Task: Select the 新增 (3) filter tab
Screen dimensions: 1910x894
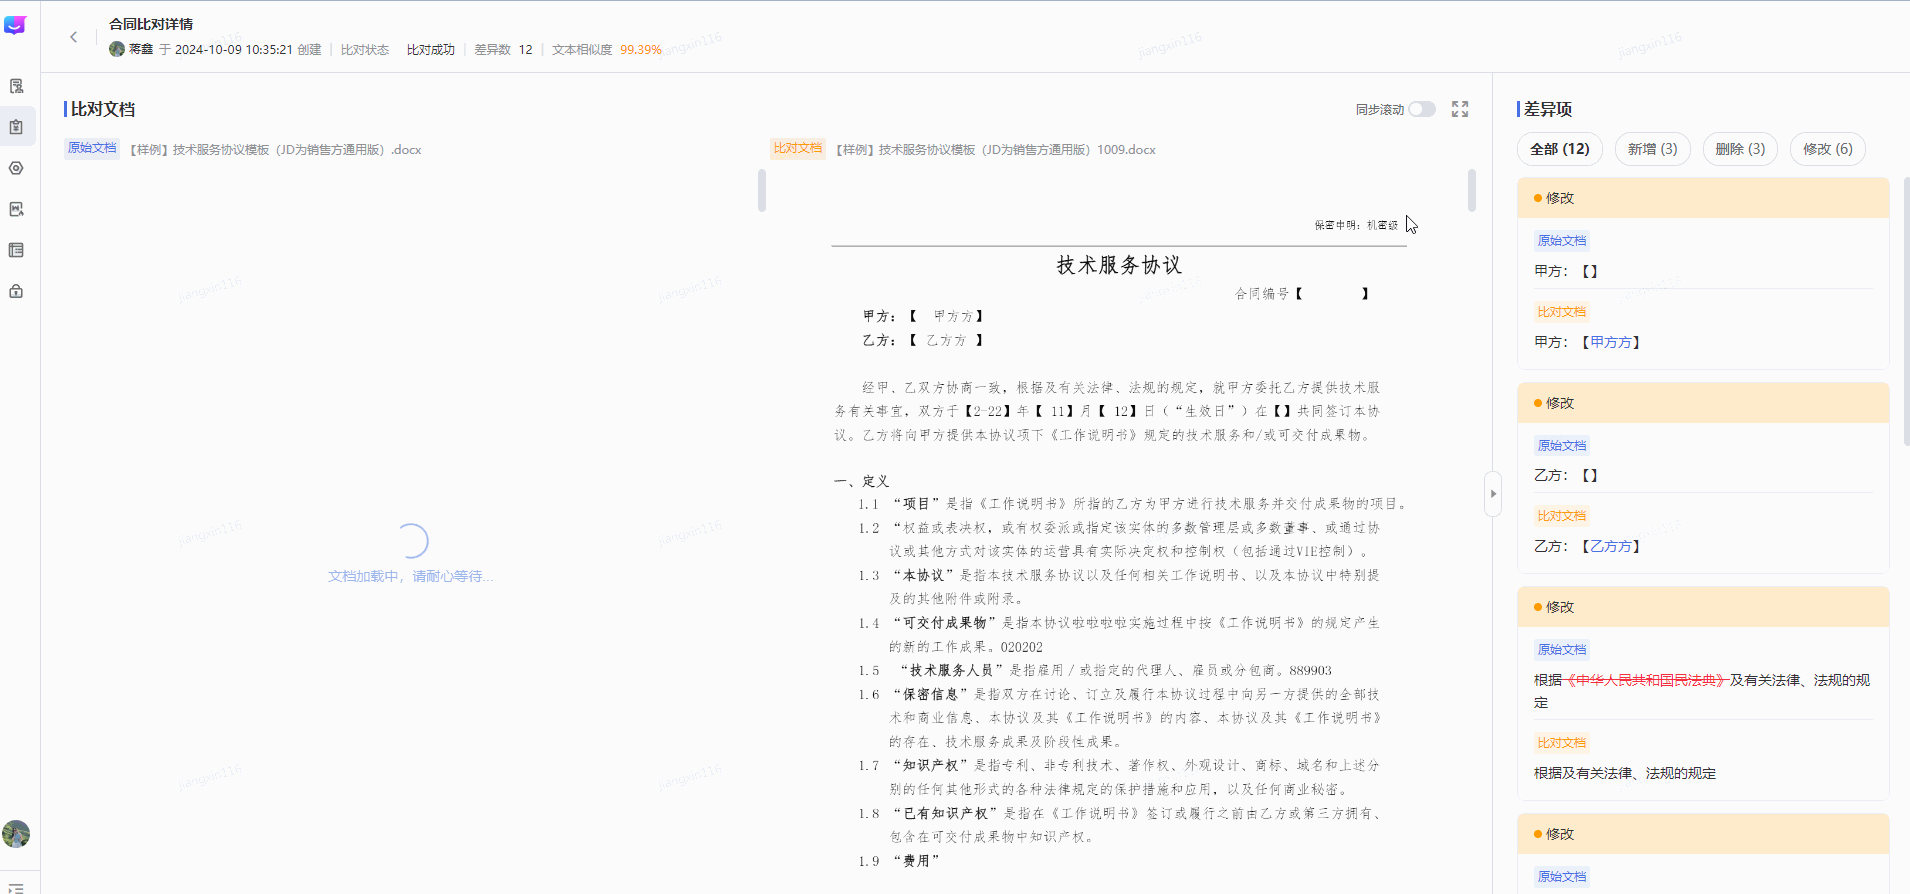Action: coord(1653,149)
